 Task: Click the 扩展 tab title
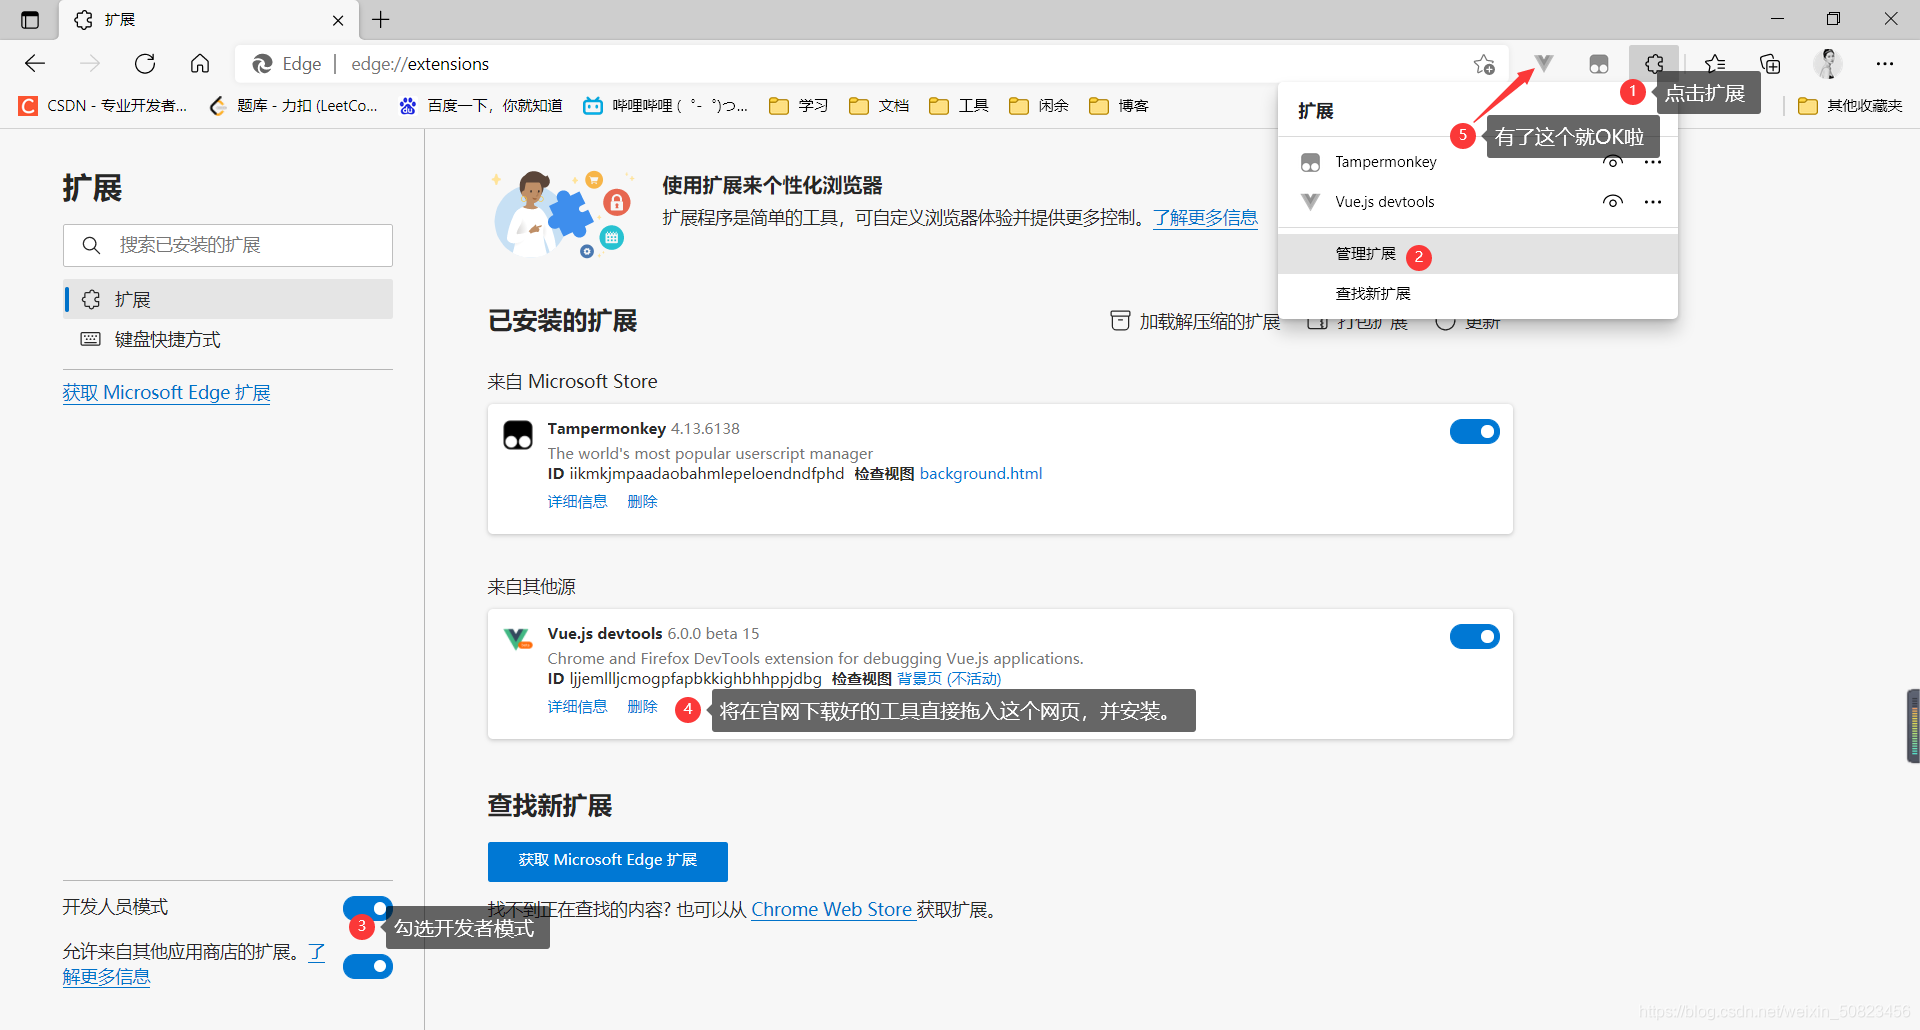120,20
